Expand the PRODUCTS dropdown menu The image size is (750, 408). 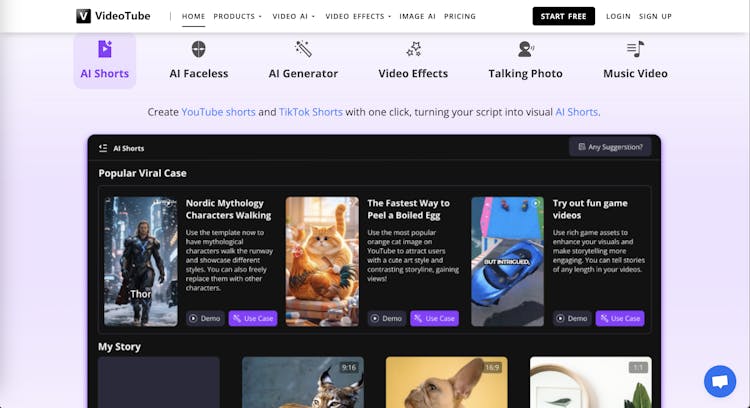pyautogui.click(x=237, y=16)
